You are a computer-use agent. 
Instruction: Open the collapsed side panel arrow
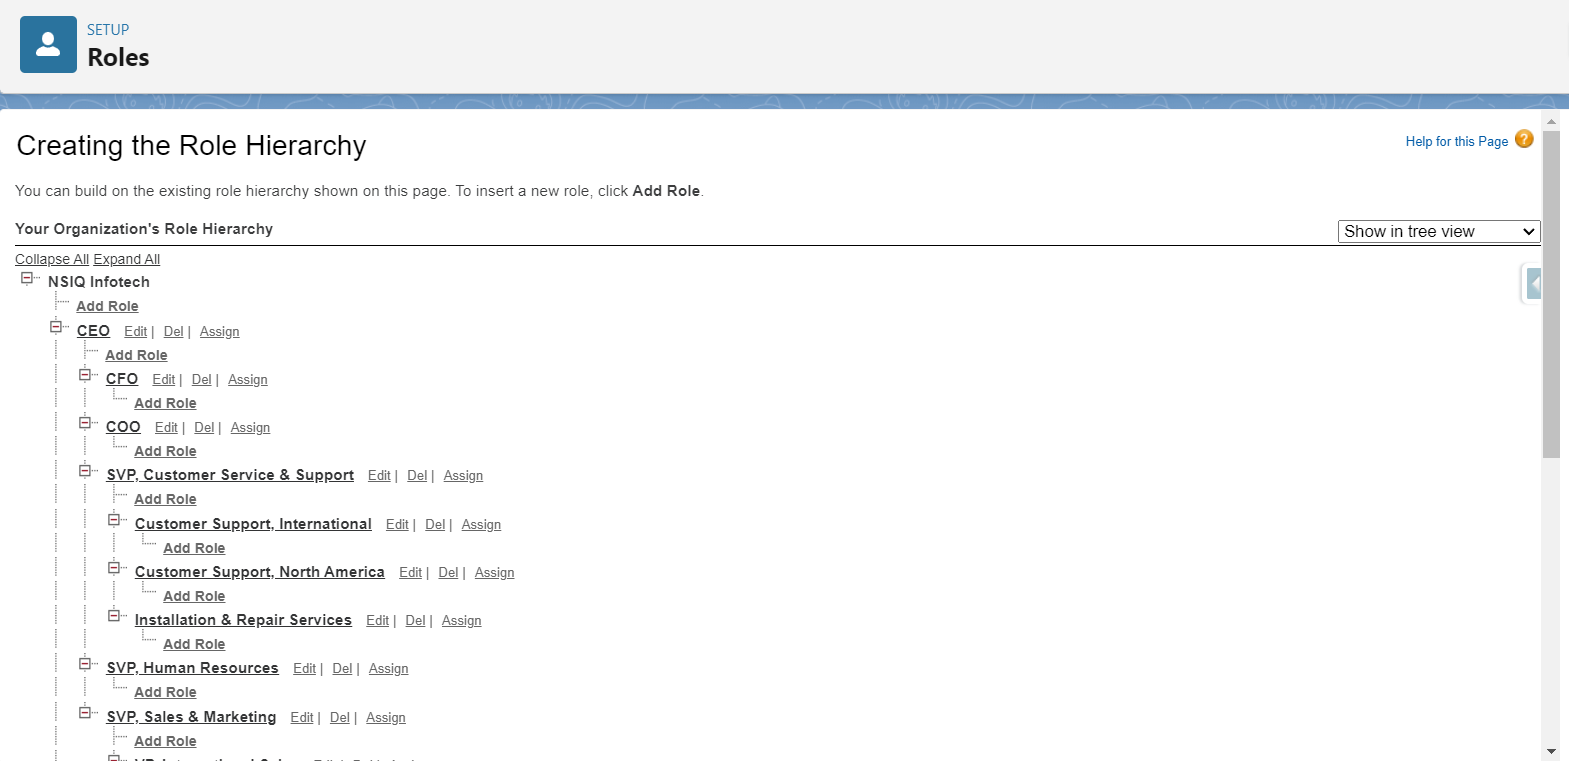[x=1533, y=284]
